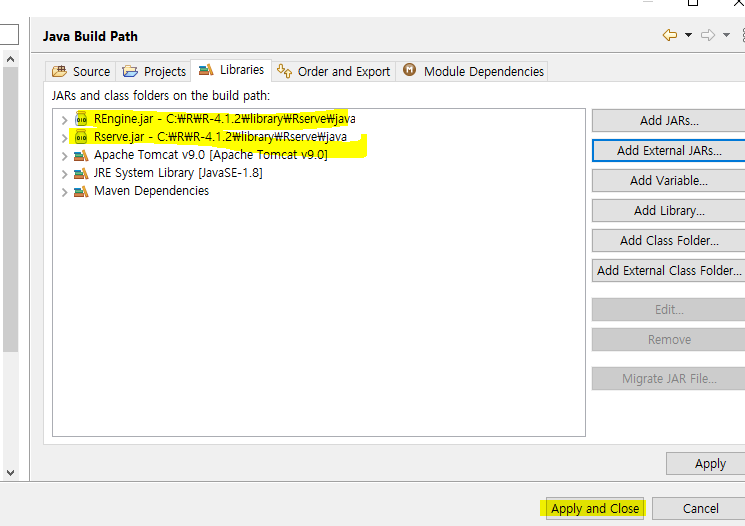Select Apache Tomcat v9.0 entry text

210,155
